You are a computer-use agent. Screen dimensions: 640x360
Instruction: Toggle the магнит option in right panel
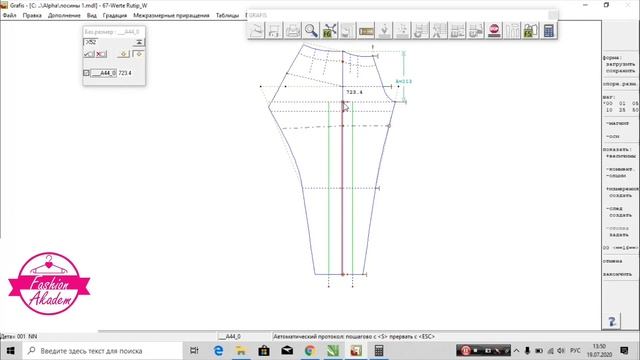[617, 123]
